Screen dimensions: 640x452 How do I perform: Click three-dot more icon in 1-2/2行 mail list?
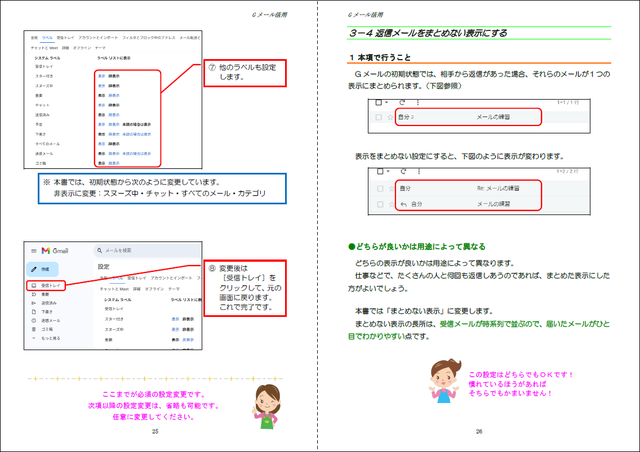tap(419, 171)
